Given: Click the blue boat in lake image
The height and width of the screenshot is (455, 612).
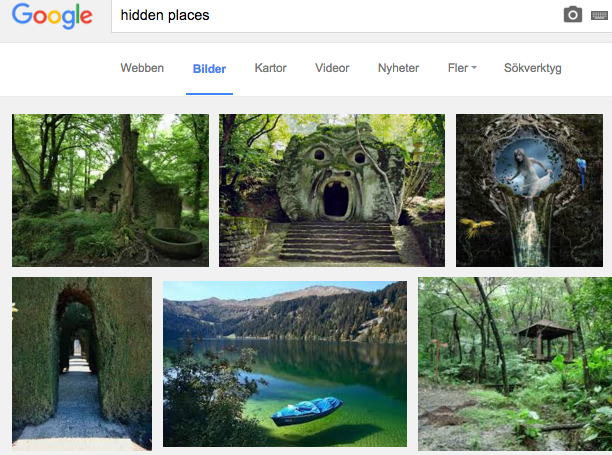Looking at the screenshot, I should click(306, 411).
